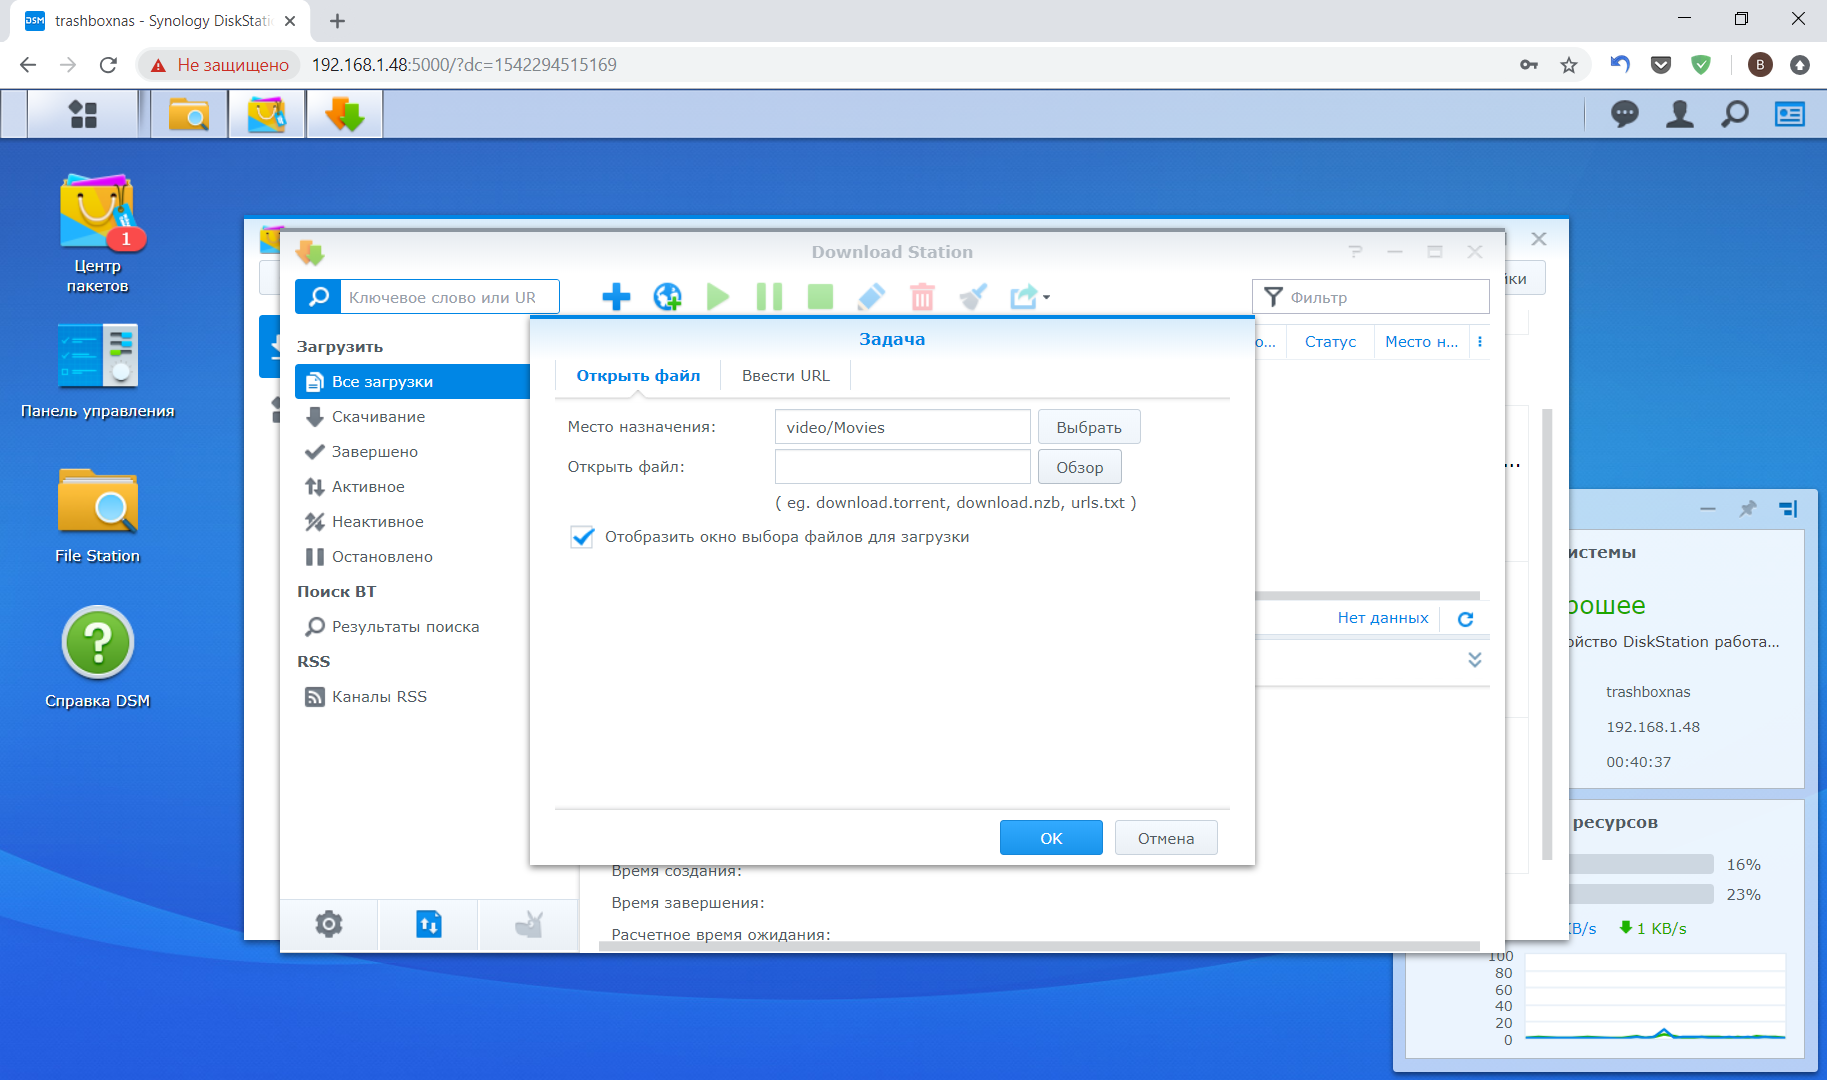Bookmark page with star icon
This screenshot has width=1827, height=1080.
(x=1569, y=65)
